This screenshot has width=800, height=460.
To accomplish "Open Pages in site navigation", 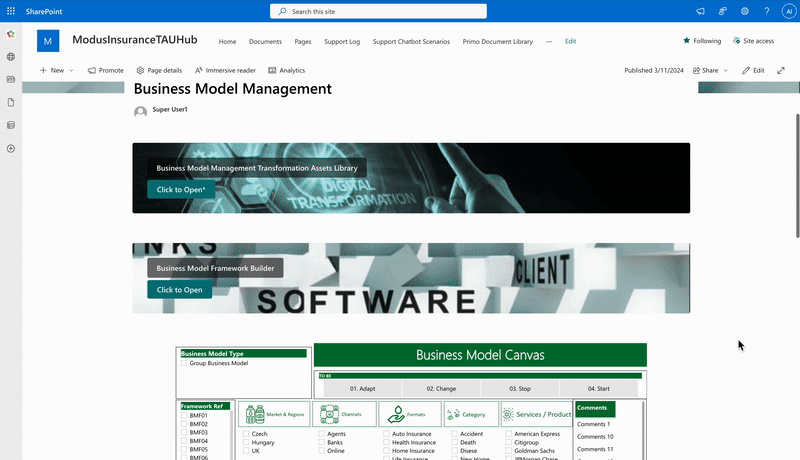I will point(303,42).
